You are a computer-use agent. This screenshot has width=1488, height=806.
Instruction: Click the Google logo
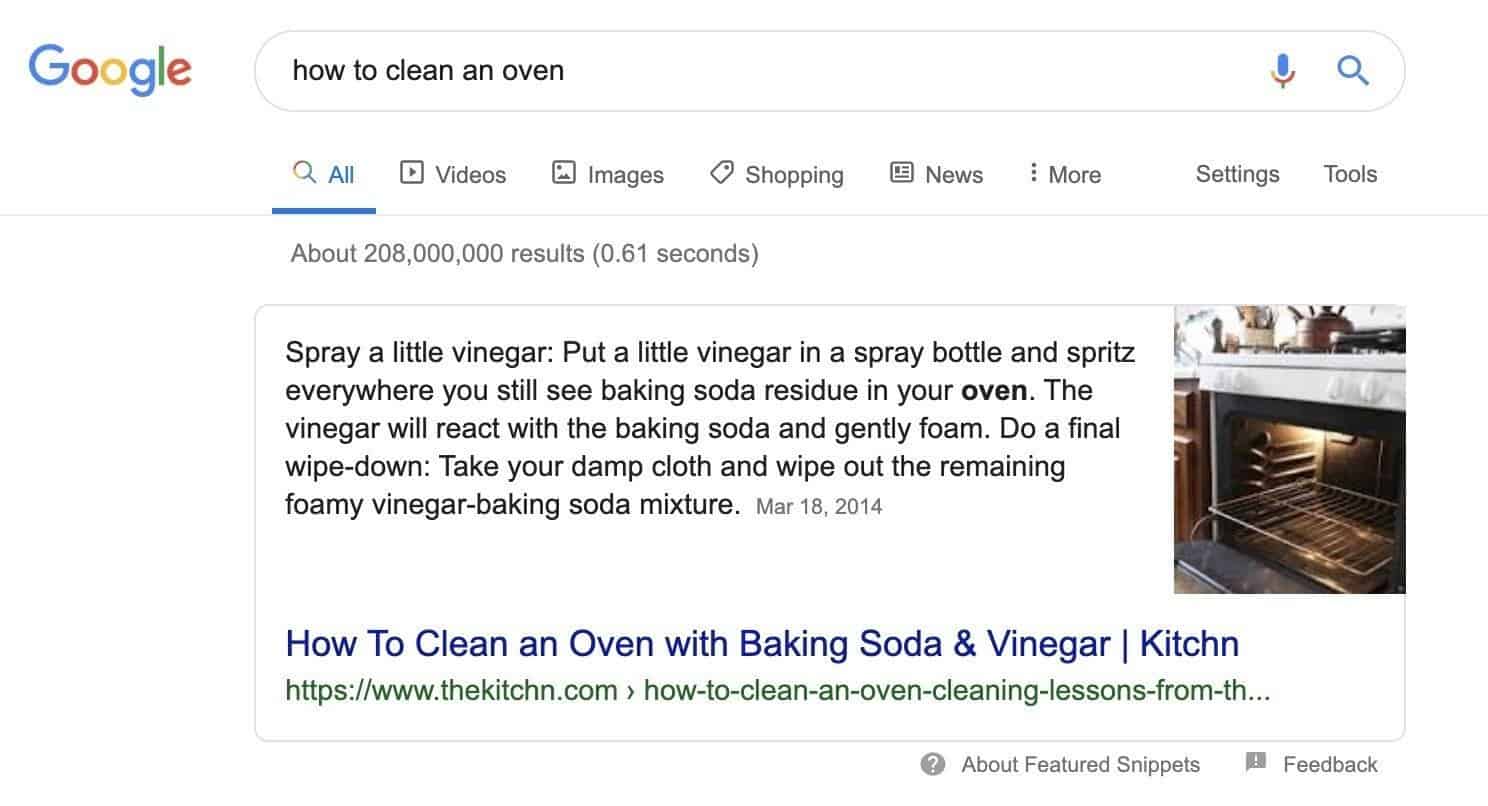(x=110, y=69)
